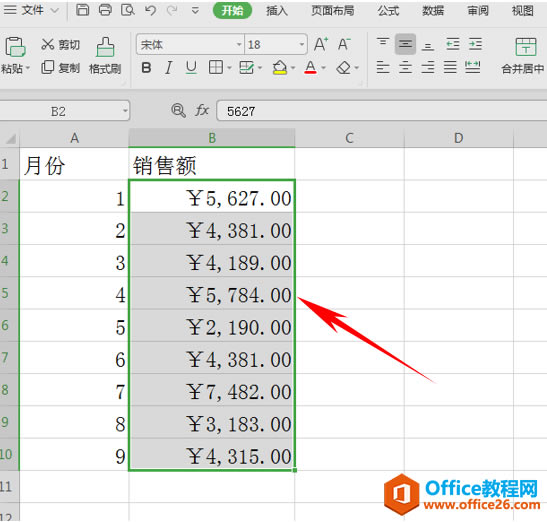Expand the arrow next to 文件

click(54, 10)
